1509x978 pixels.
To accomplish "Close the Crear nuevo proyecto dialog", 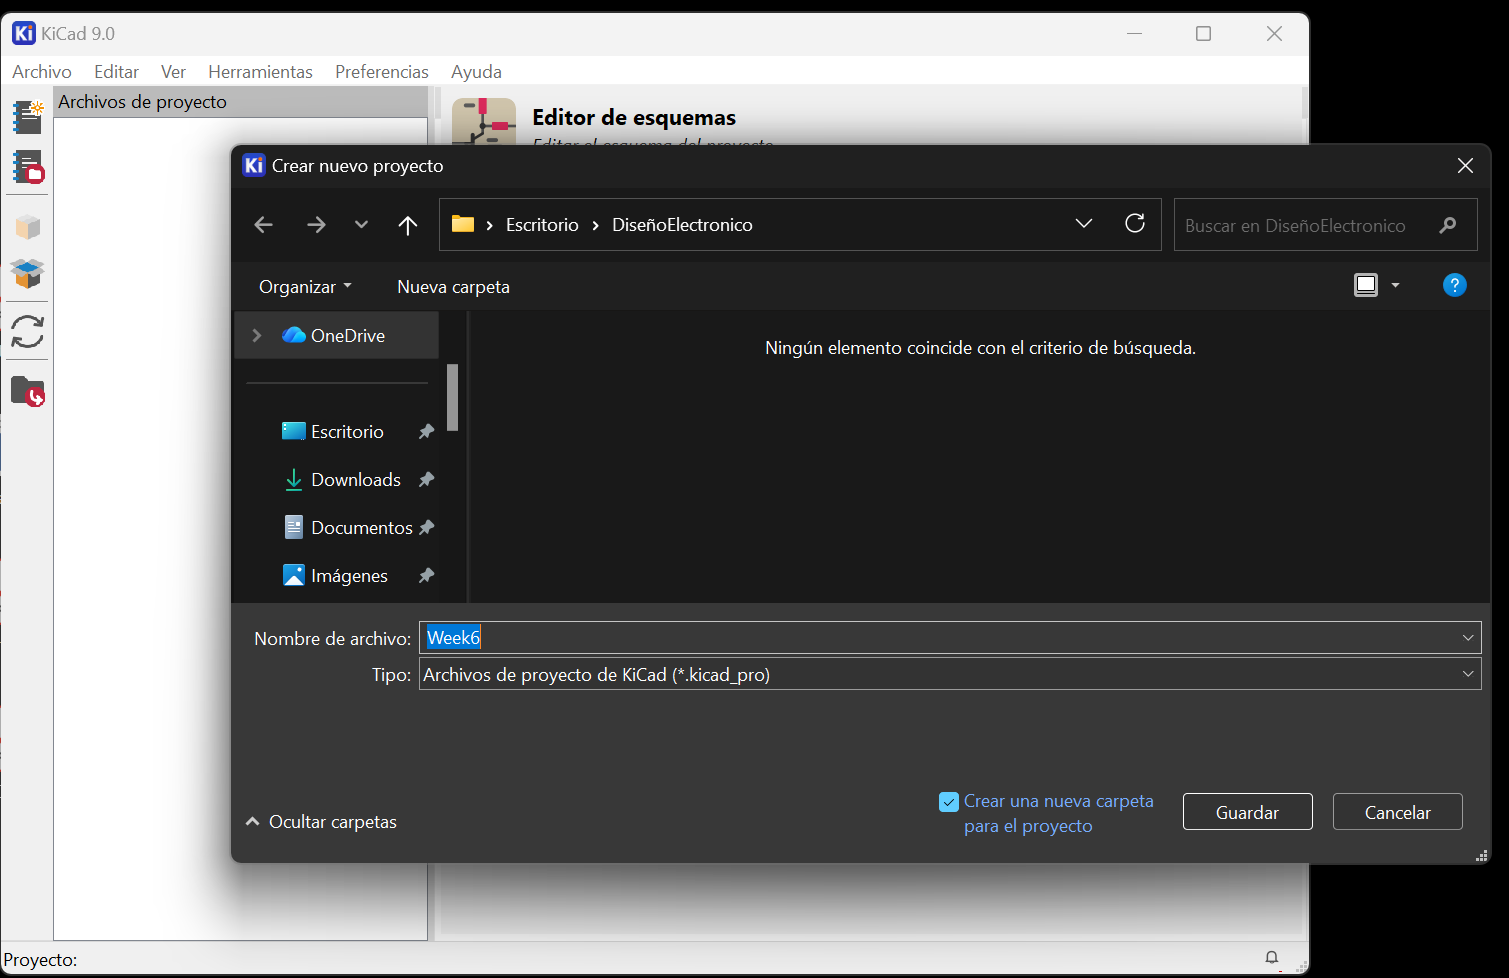I will pos(1465,166).
